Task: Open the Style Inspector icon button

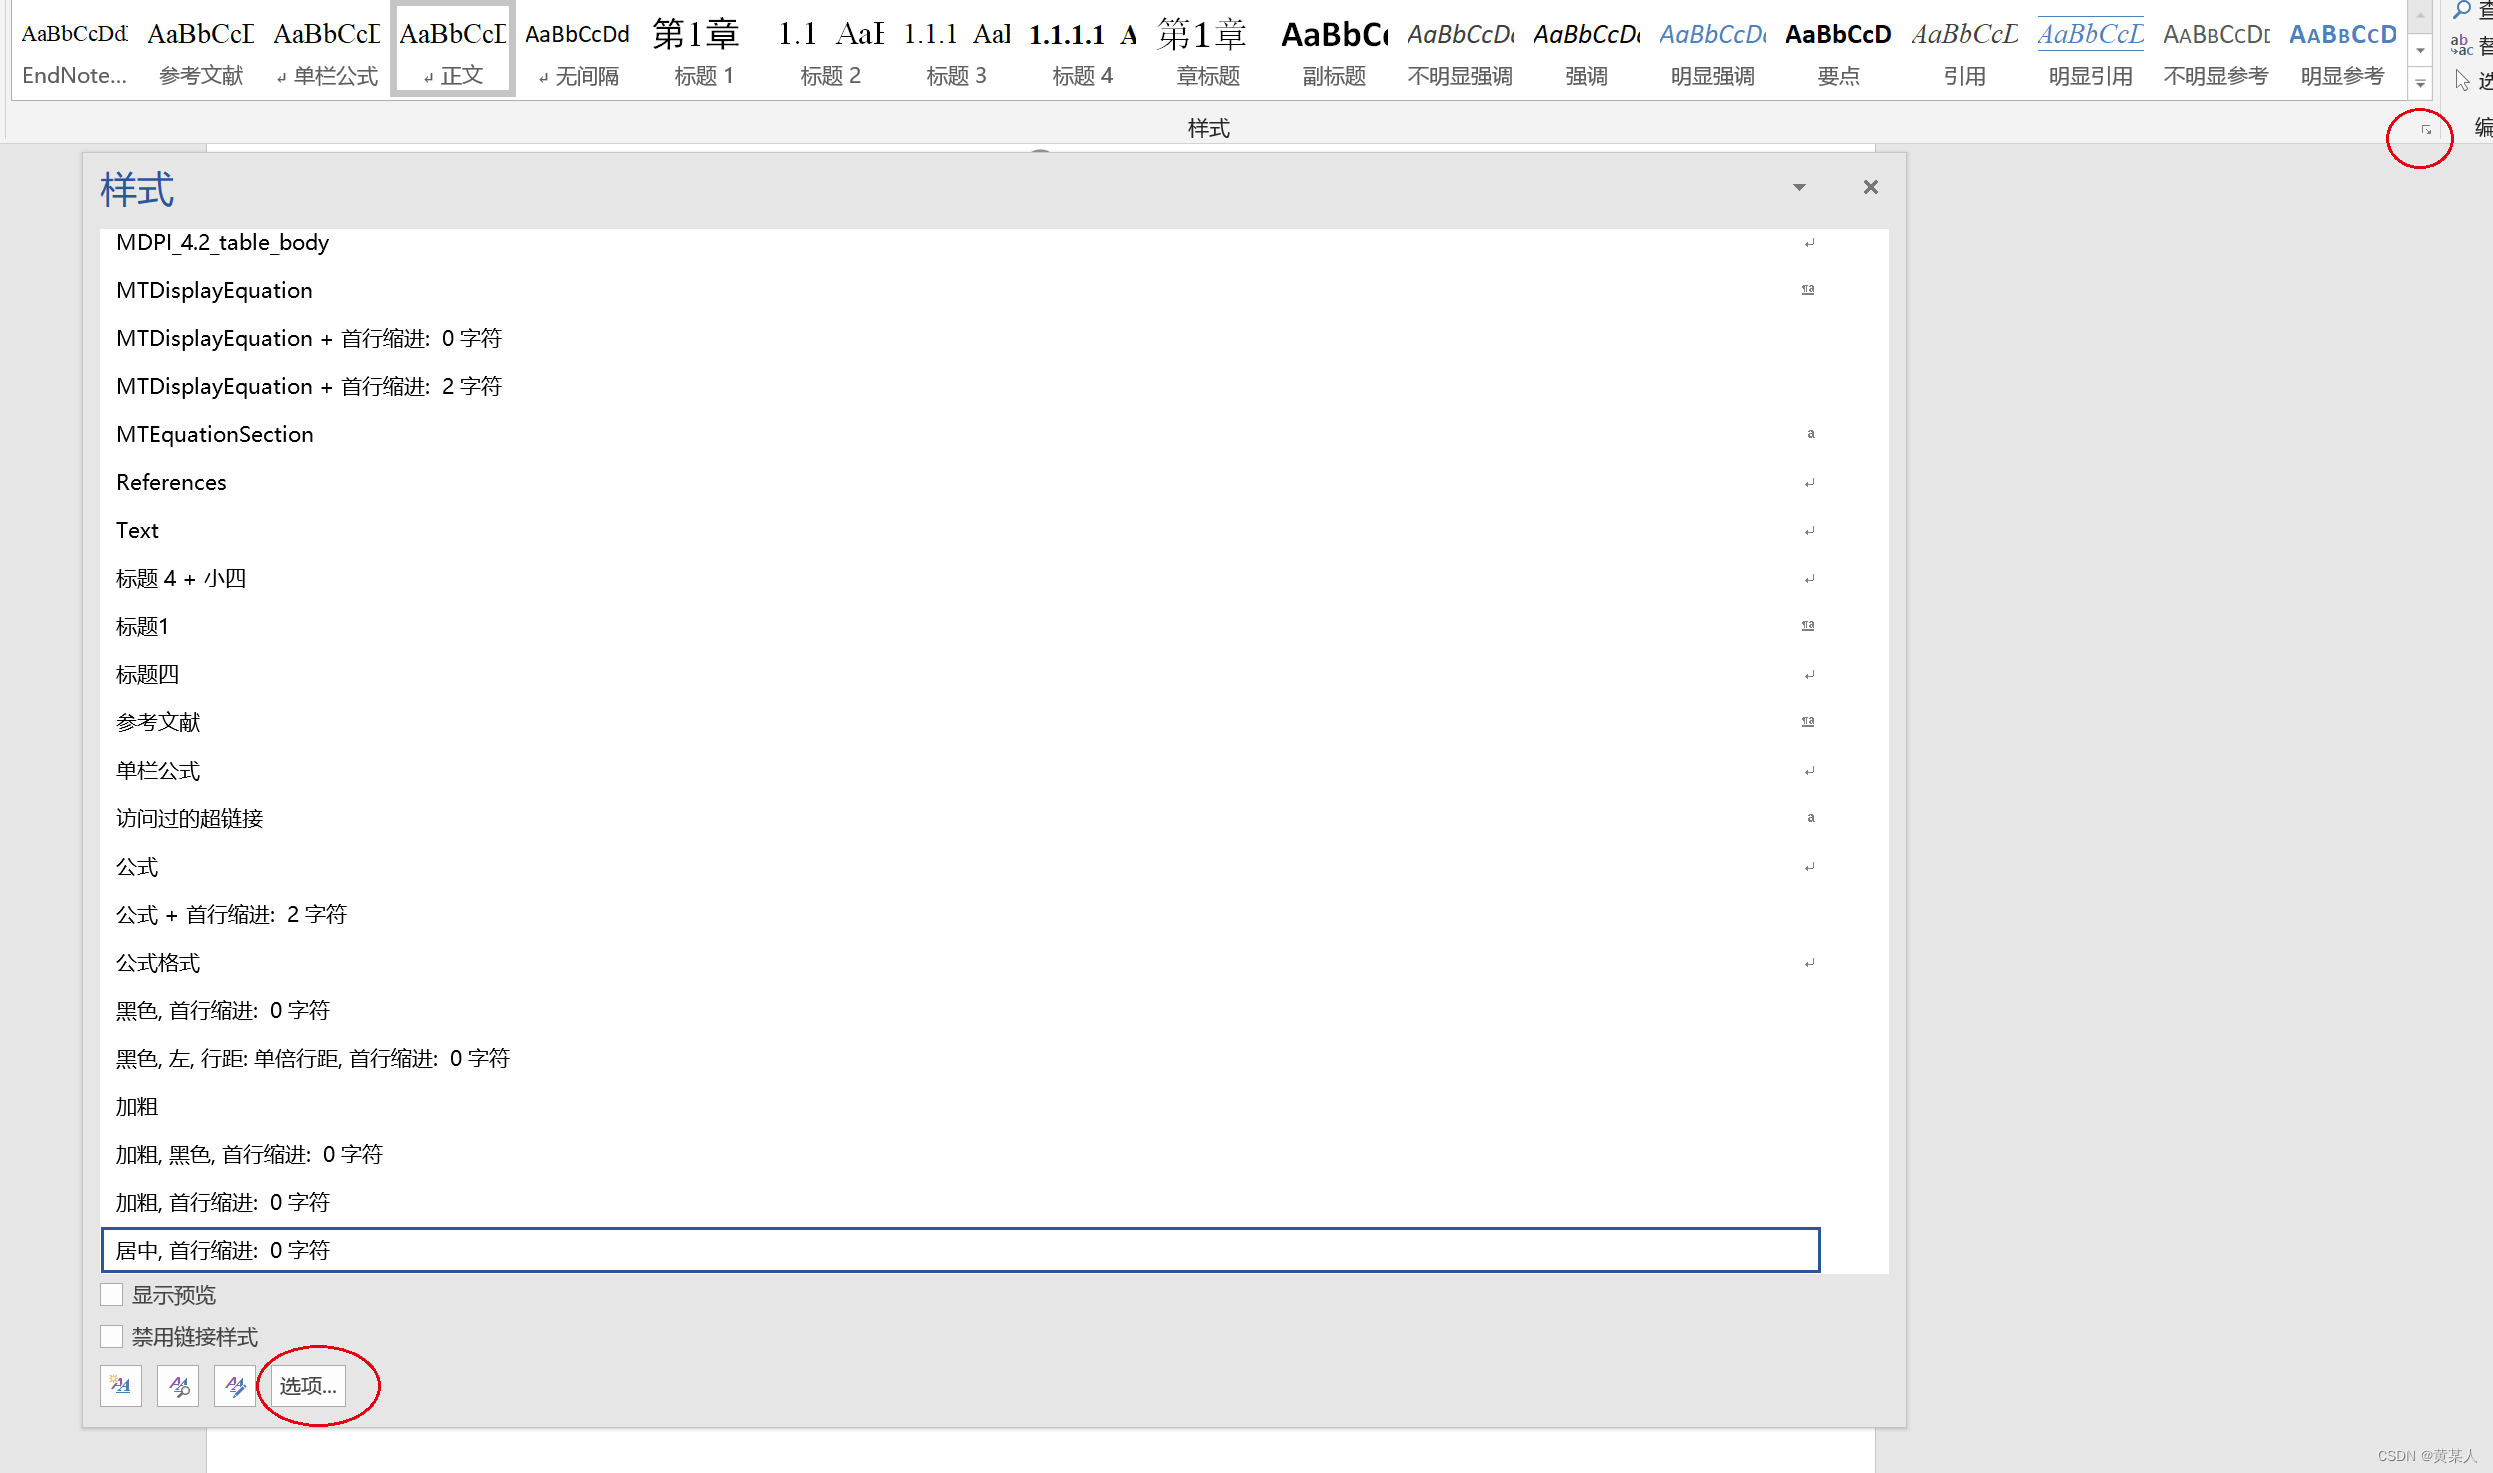Action: [x=178, y=1385]
